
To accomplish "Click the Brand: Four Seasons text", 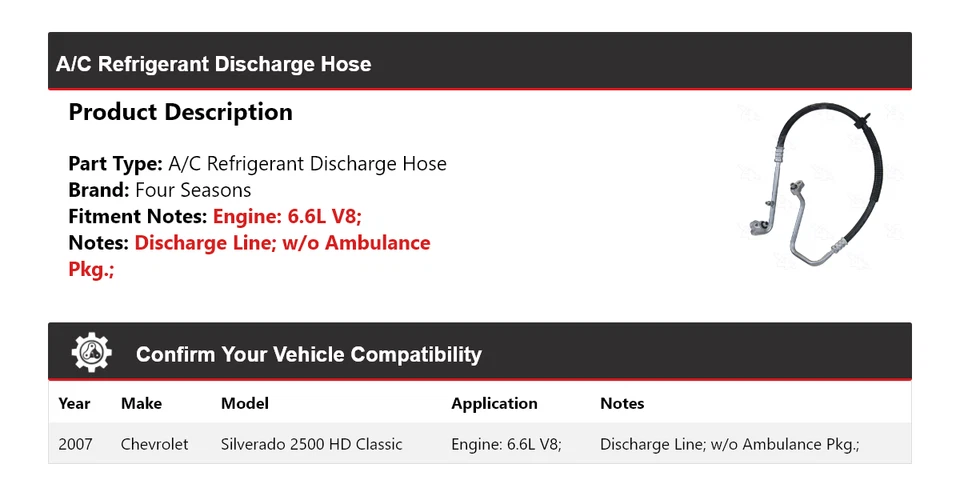I will point(160,190).
